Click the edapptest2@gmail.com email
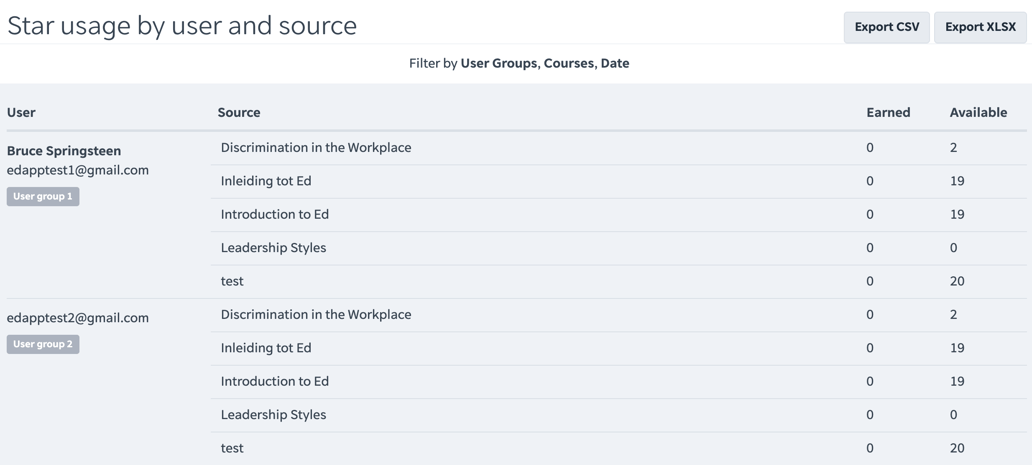 pos(78,318)
